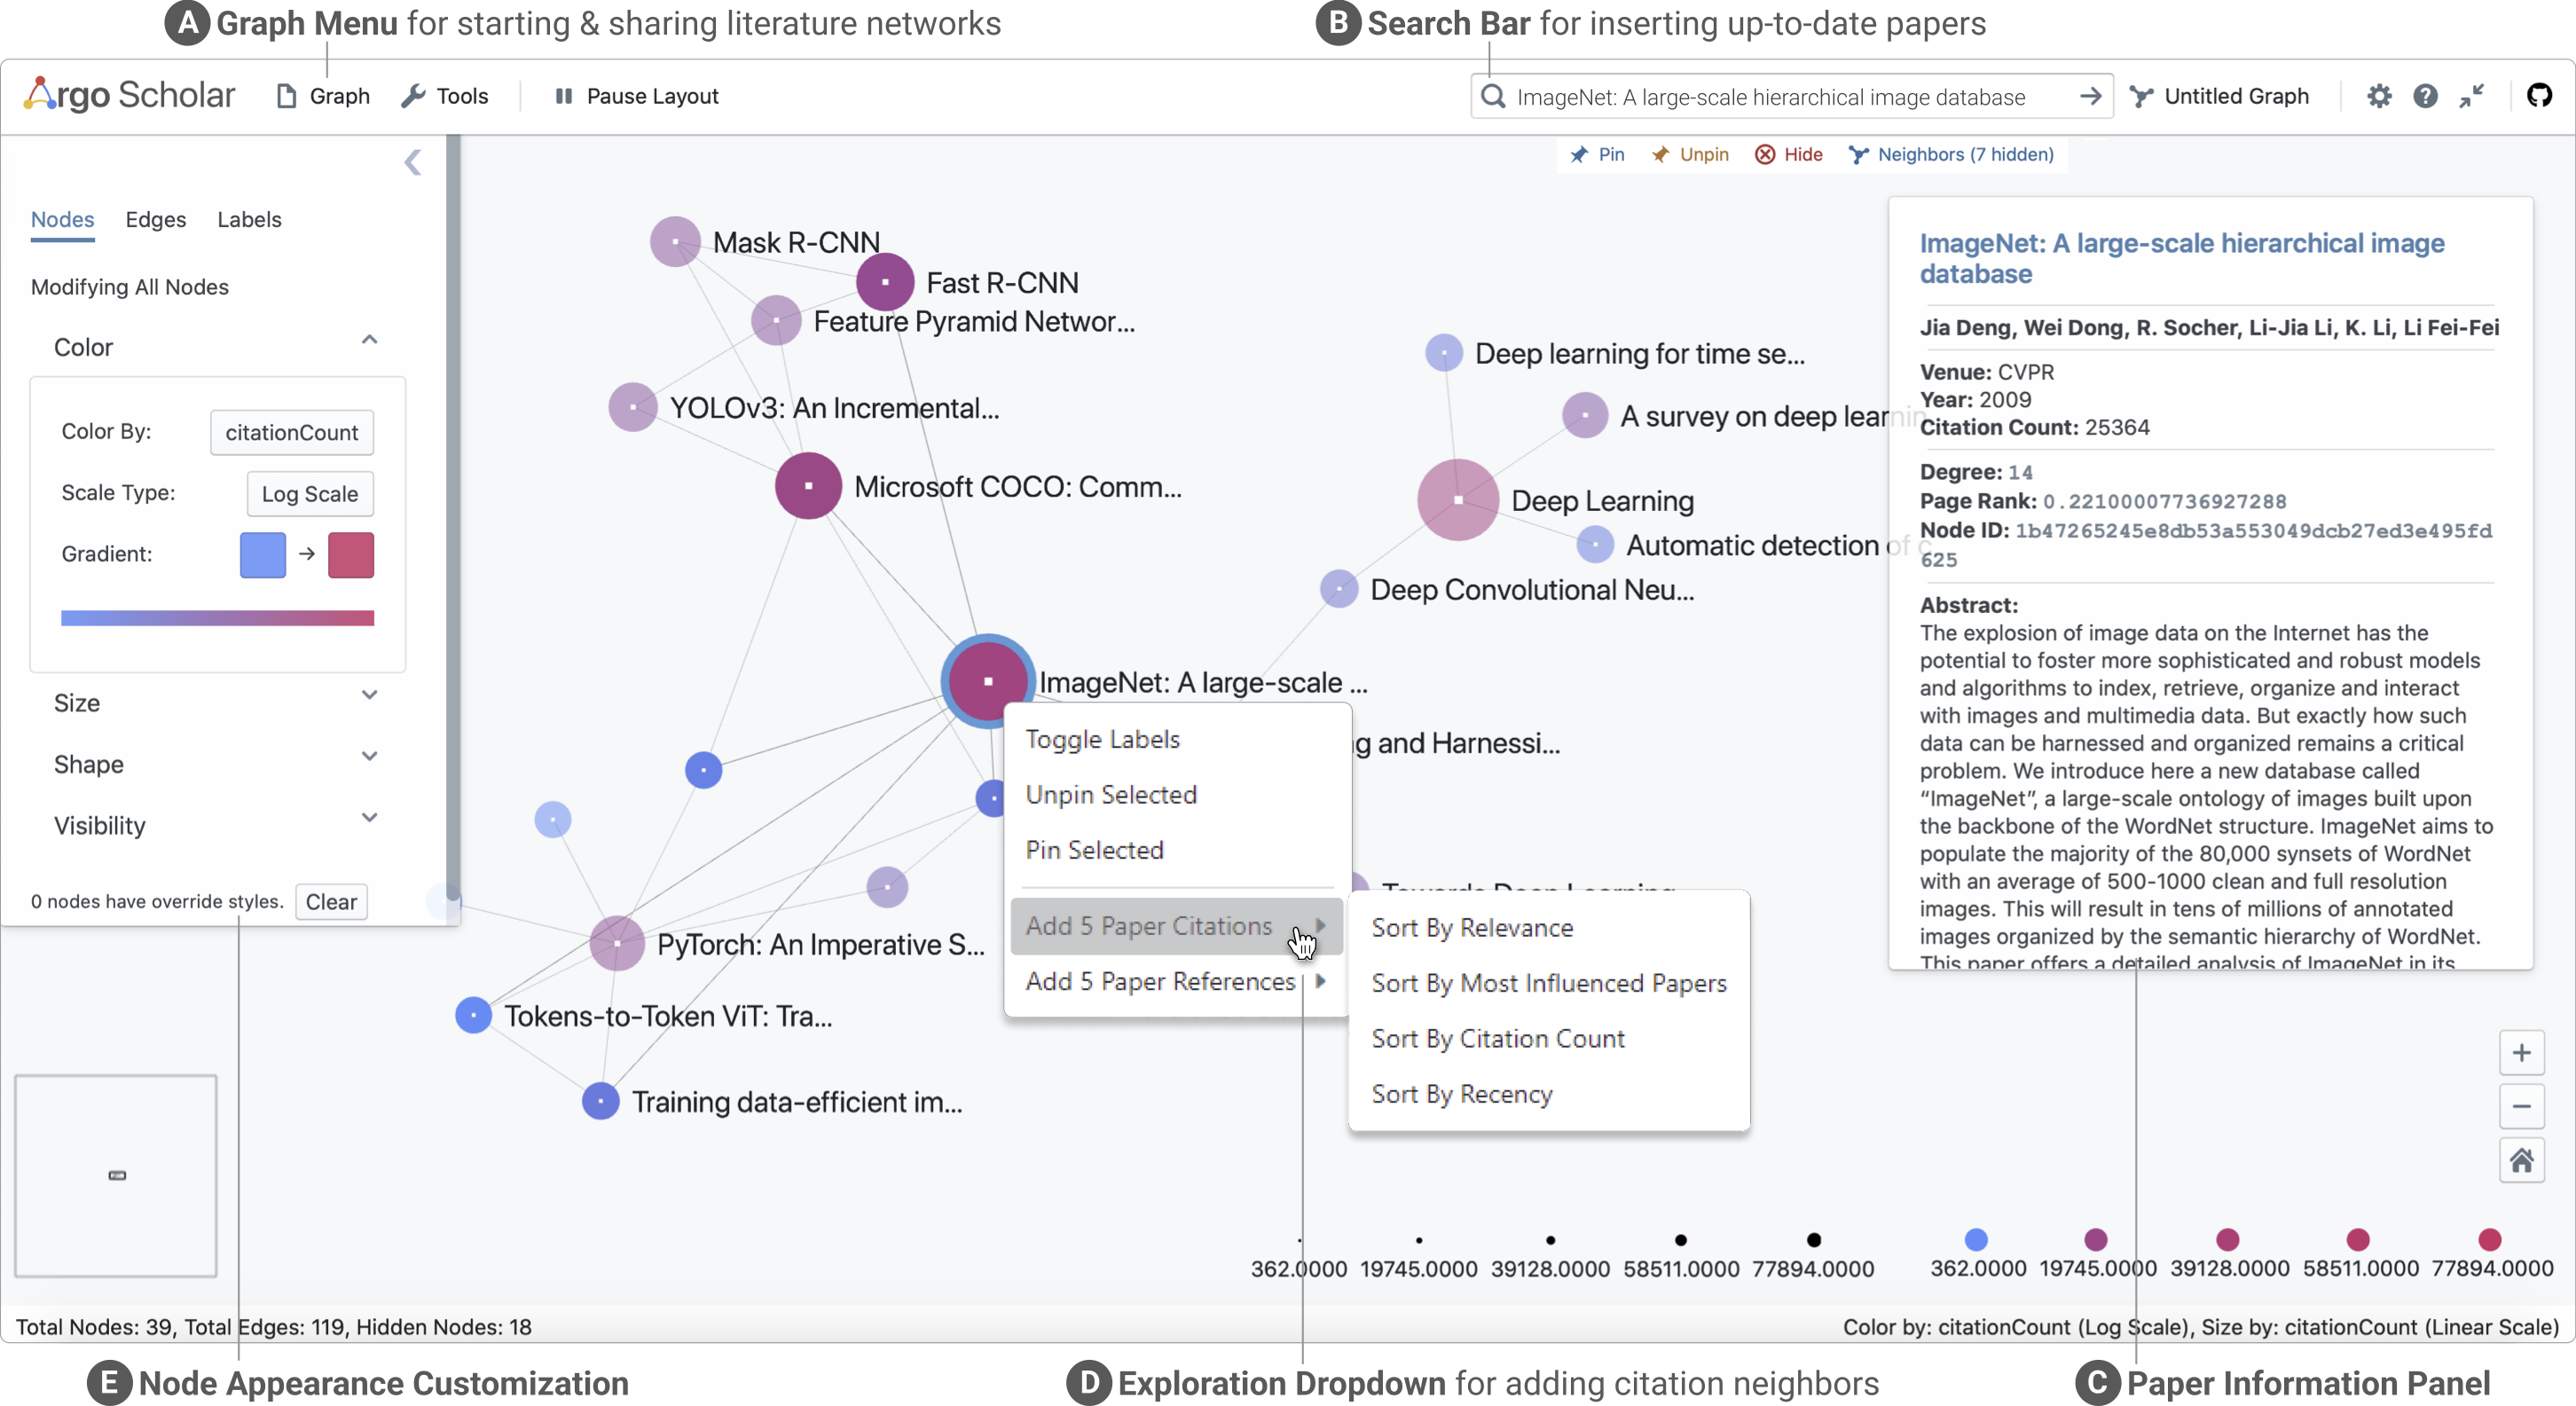Open the Color By citationCount dropdown

[x=291, y=432]
